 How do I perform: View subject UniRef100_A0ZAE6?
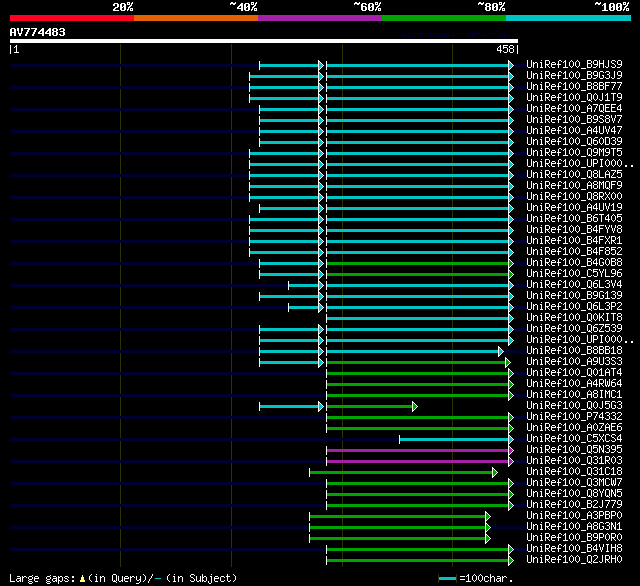coord(574,428)
